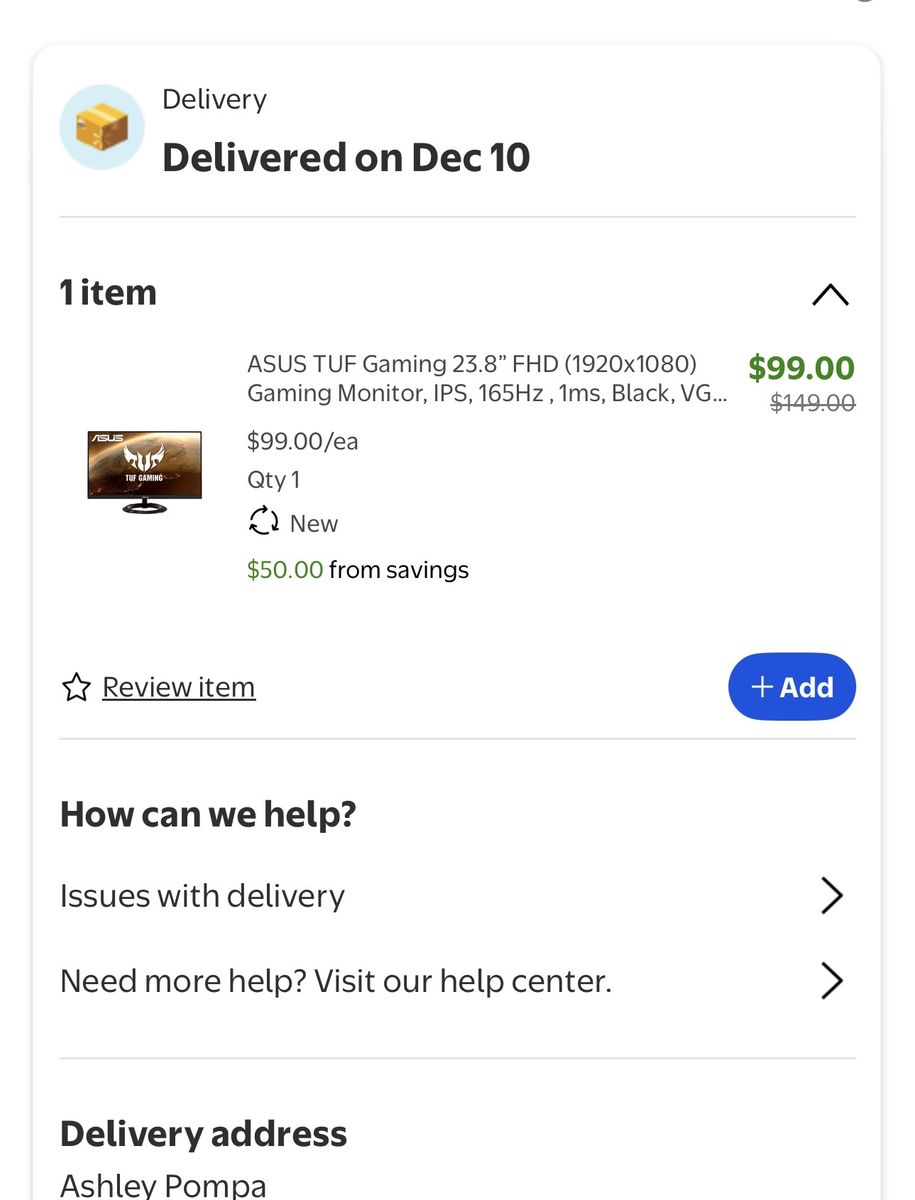Screen dimensions: 915x1200
Task: Click the $50.00 from savings text
Action: [x=358, y=570]
